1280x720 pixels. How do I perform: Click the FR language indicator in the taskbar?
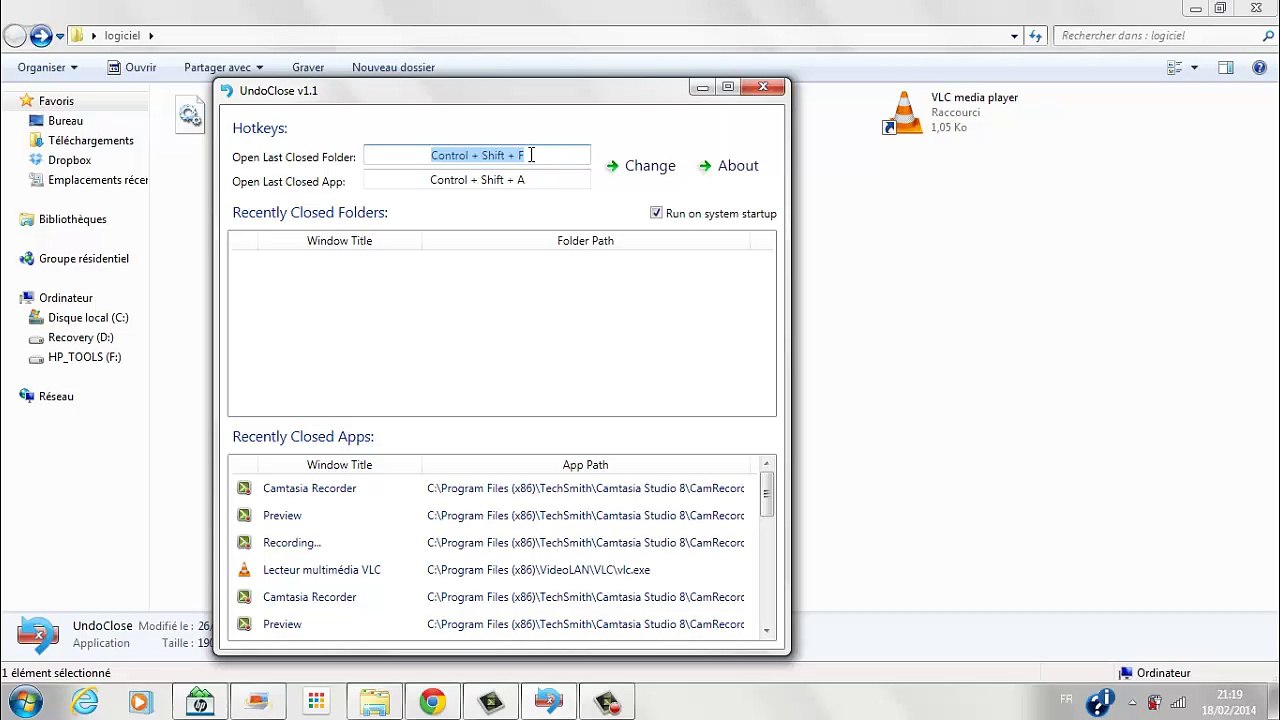click(1066, 699)
